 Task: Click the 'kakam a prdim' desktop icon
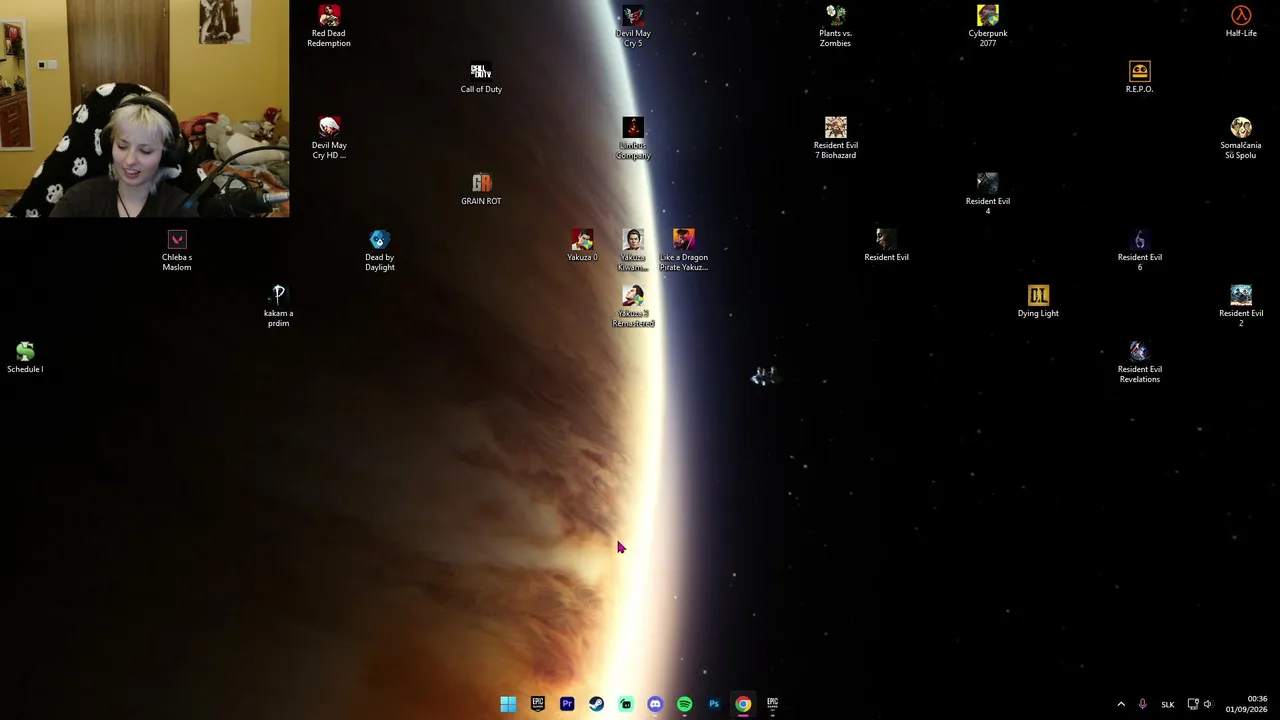(278, 306)
